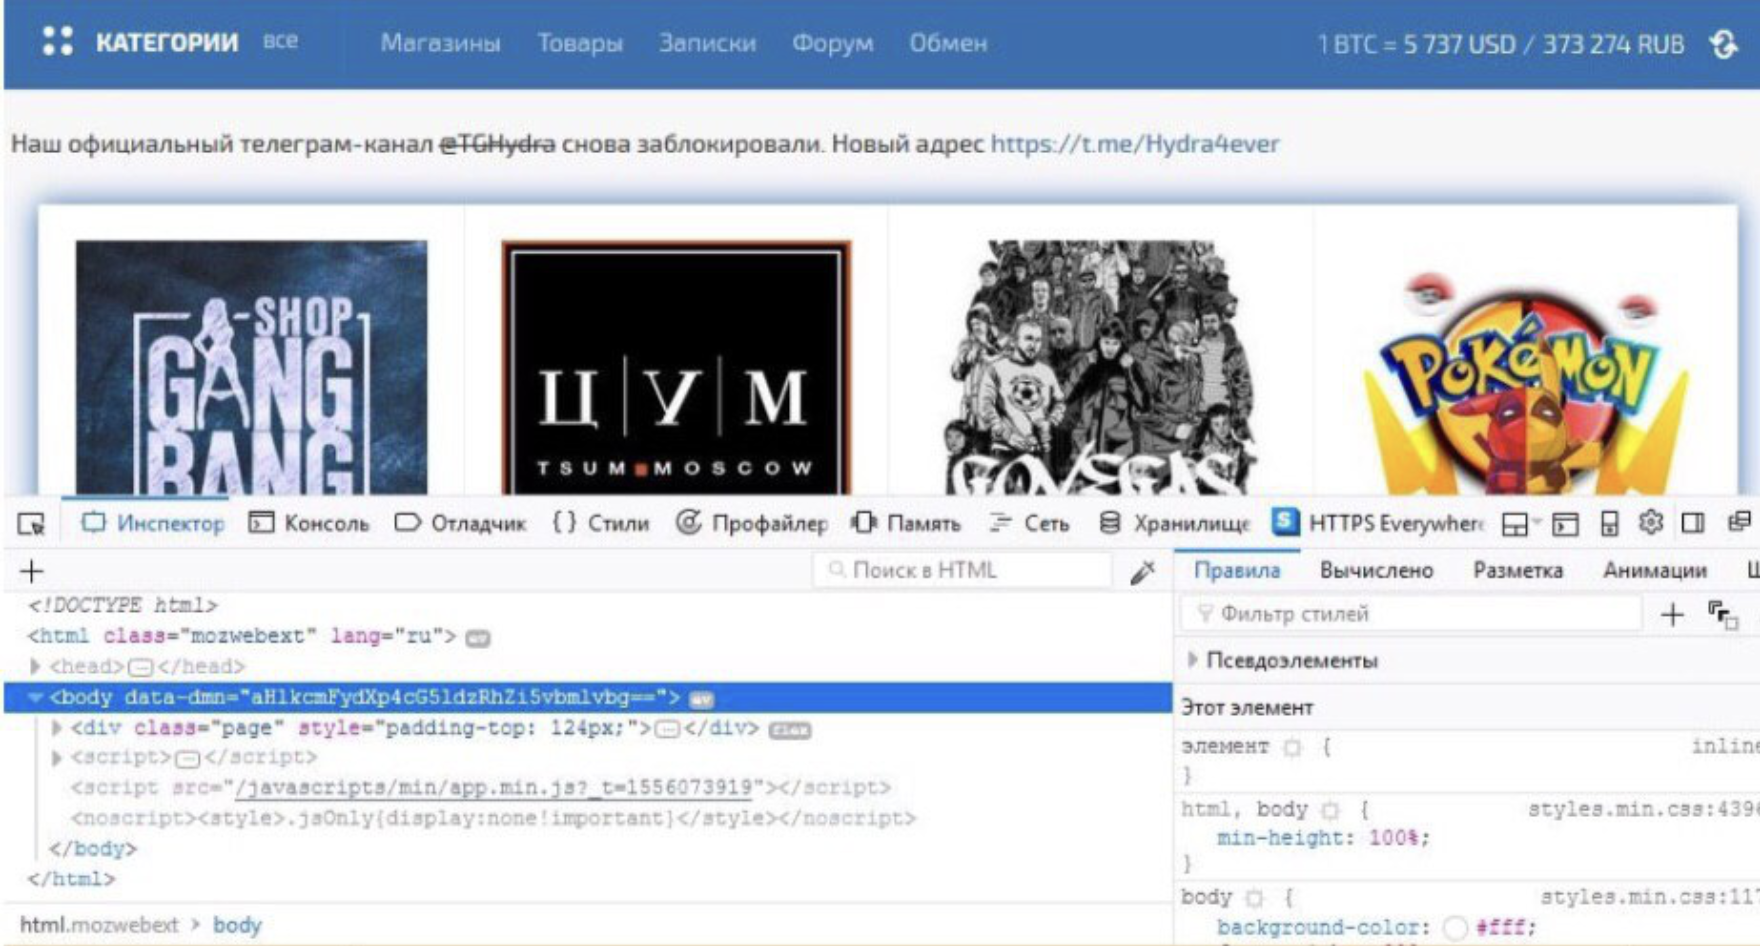Focus the Фильтр стилей filter field

click(x=1411, y=613)
